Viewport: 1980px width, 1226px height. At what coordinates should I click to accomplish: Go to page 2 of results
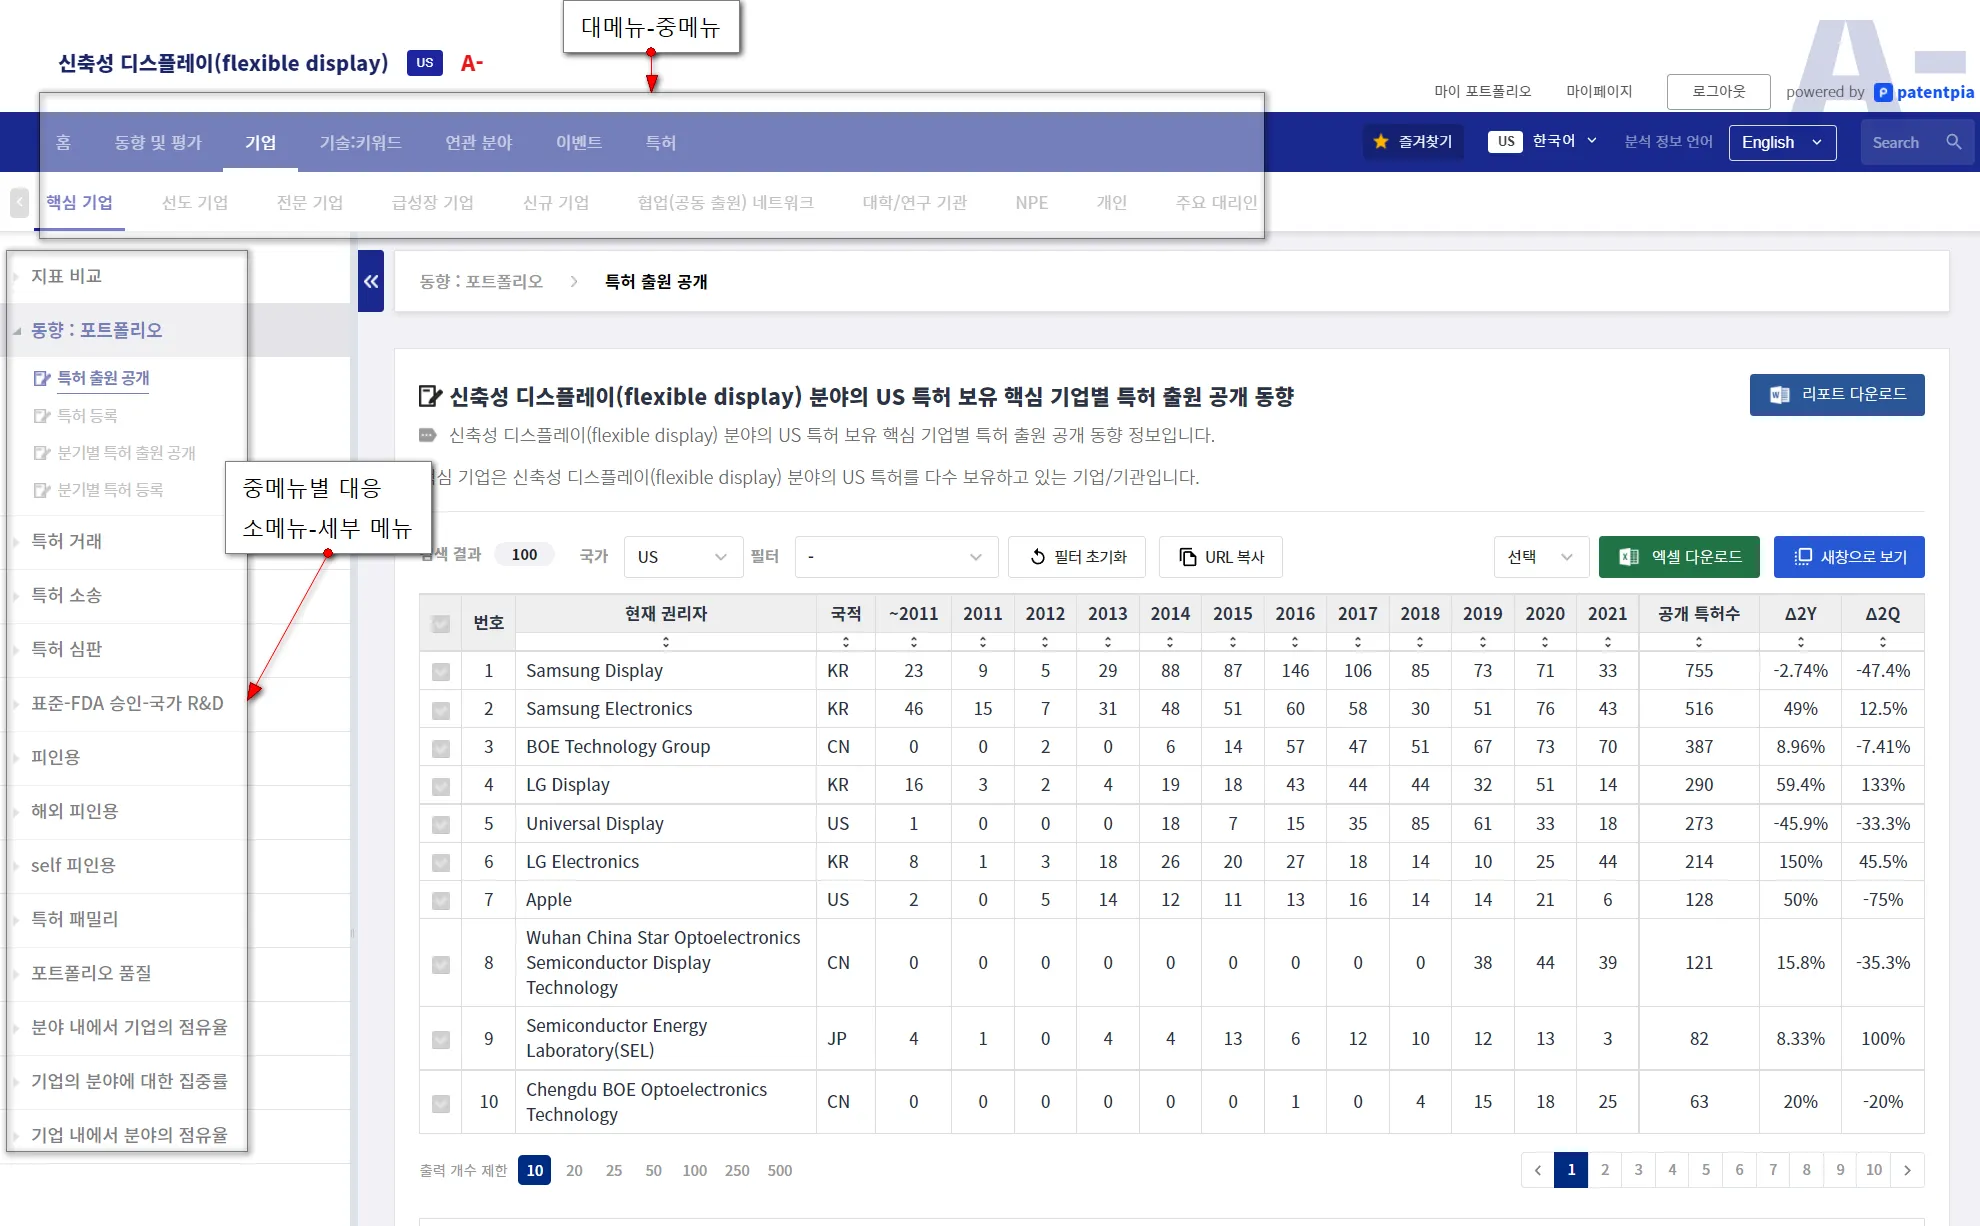pos(1605,1170)
